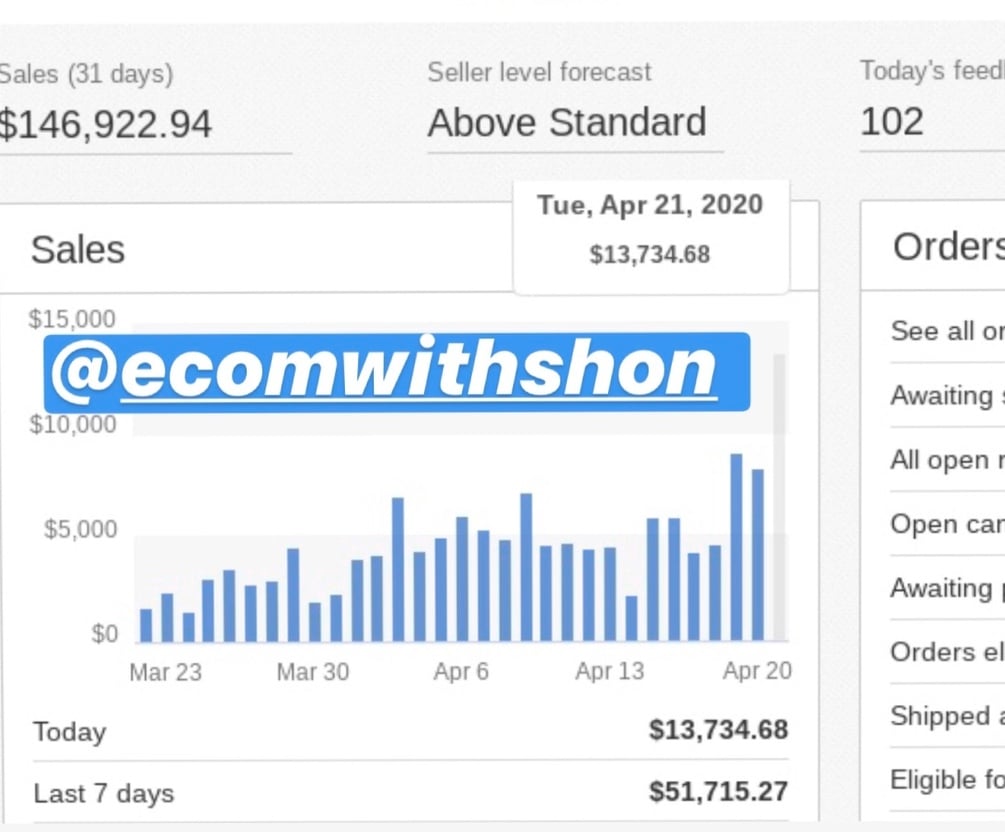View All open returns
This screenshot has width=1005, height=832.
tap(945, 460)
